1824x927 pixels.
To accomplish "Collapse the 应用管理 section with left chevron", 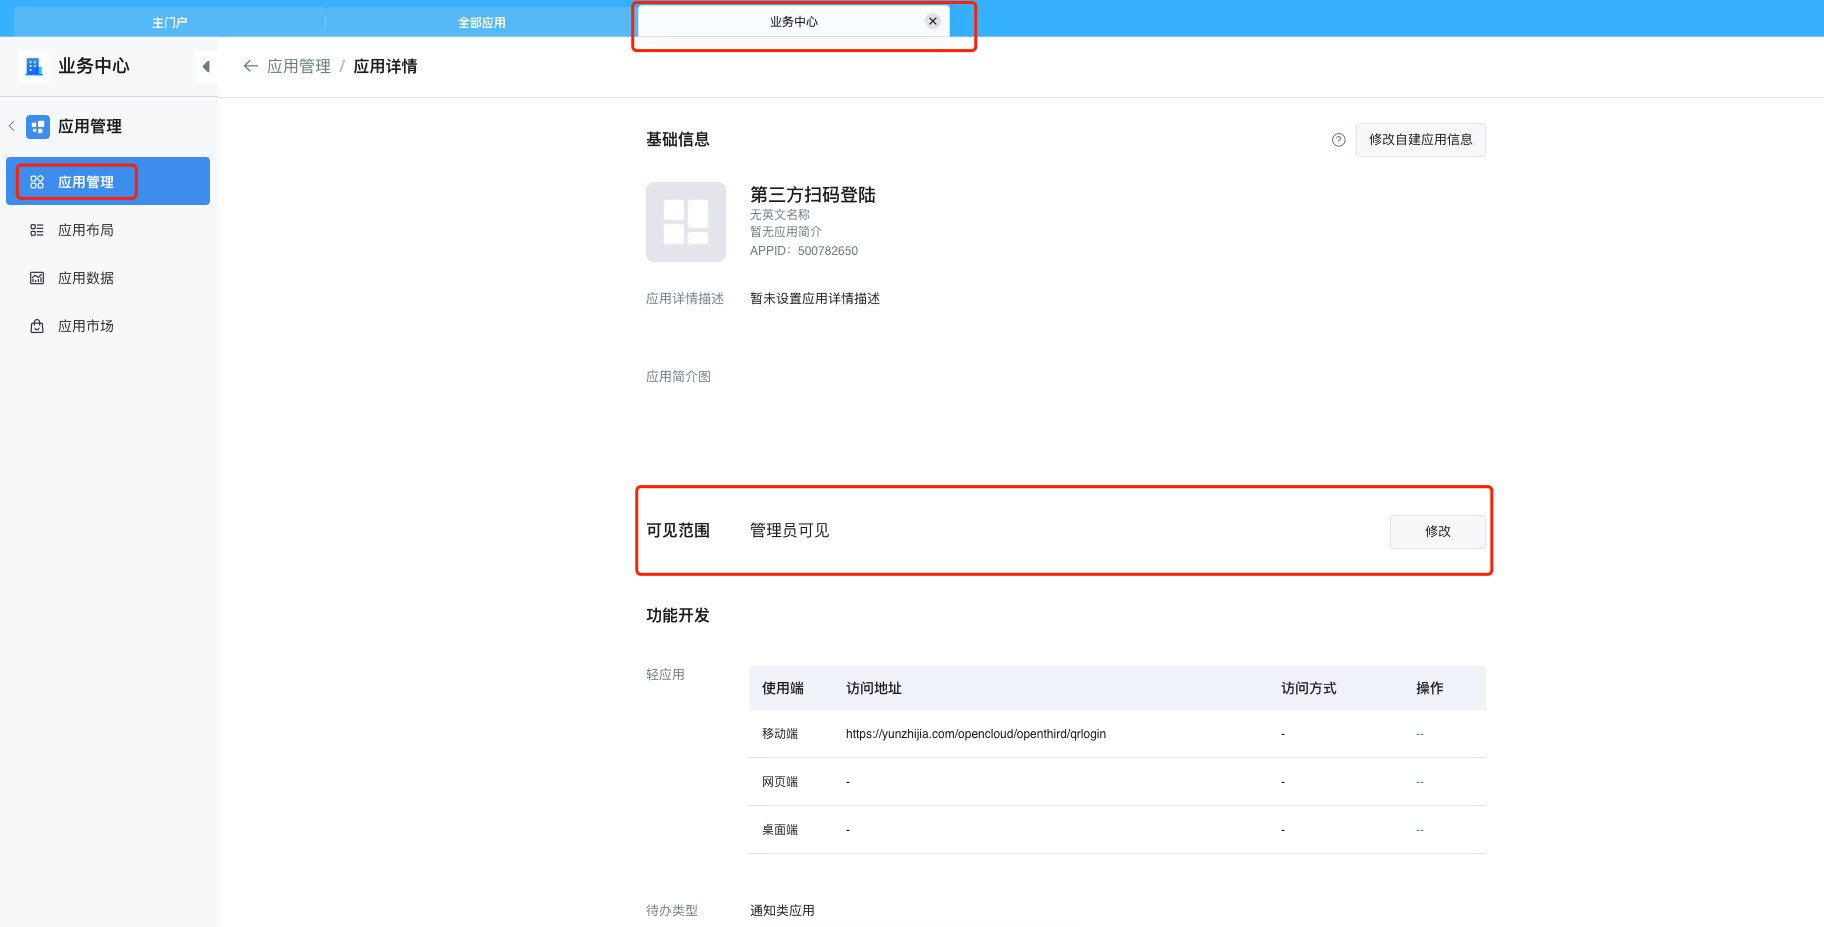I will click(12, 126).
